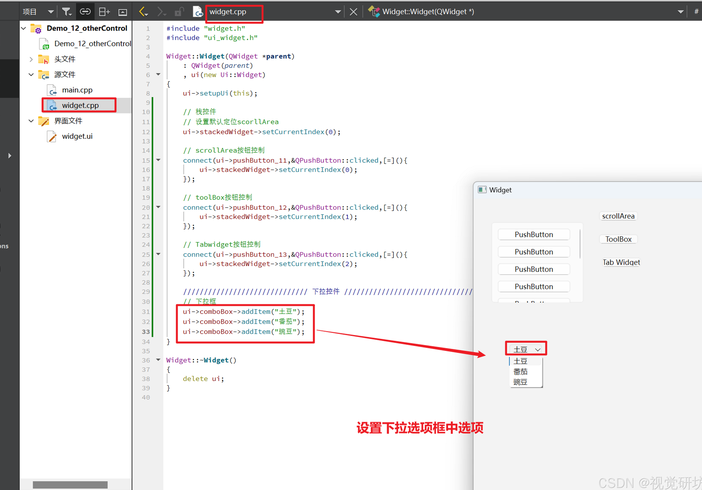Click line number 33 in the gutter

point(146,331)
